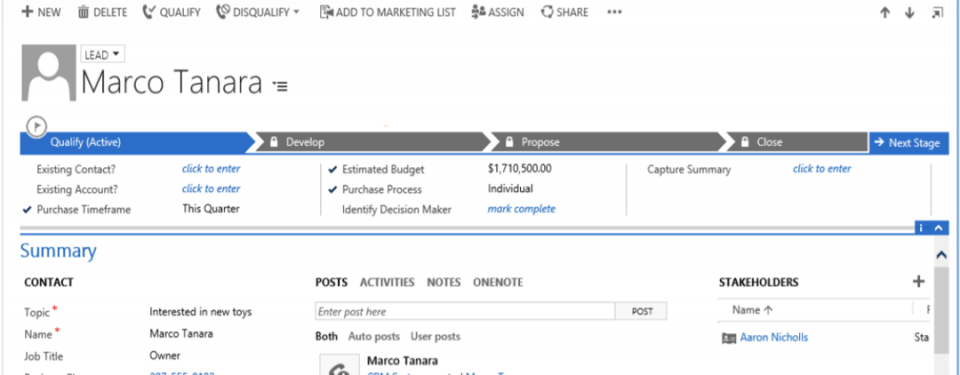Click mark complete for Identify Decision Maker
Screen dimensions: 960x375
point(522,209)
